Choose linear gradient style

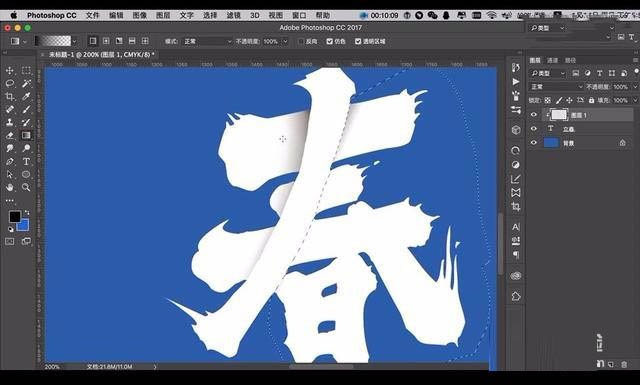(93, 41)
